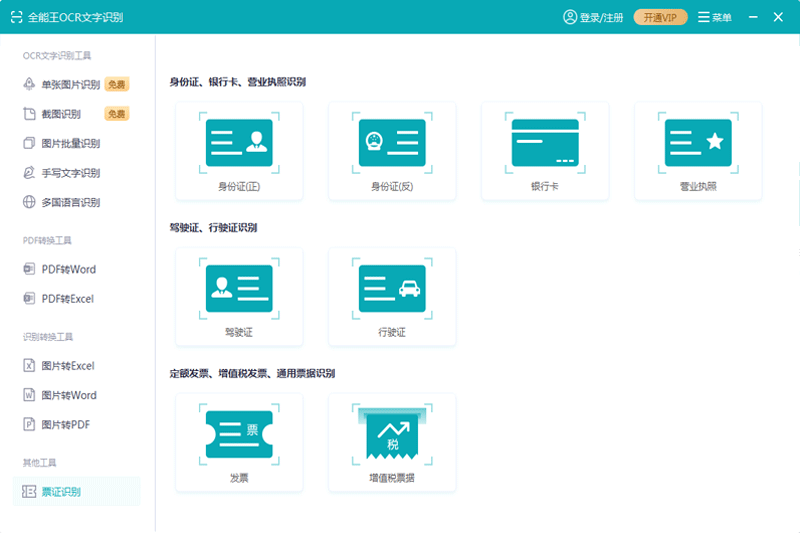Open the 身份证(正) ID front recognition card
Screen dimensions: 800x533
239,150
